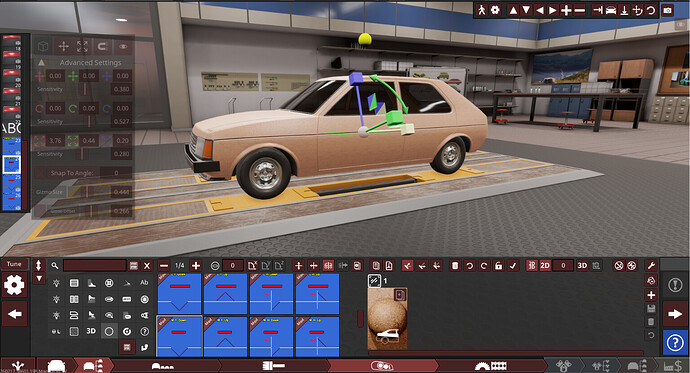Select the first headlight fixture category
690x373 pixels.
[x=56, y=283]
